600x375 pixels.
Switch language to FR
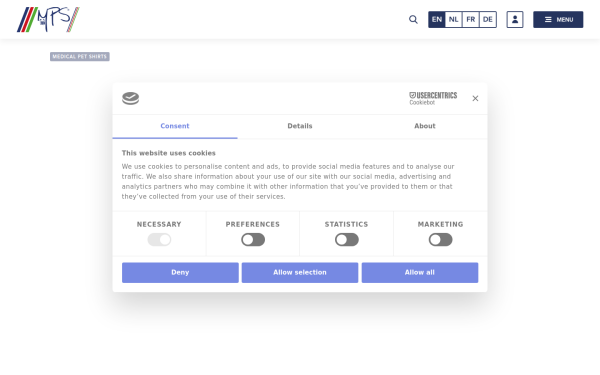(471, 20)
